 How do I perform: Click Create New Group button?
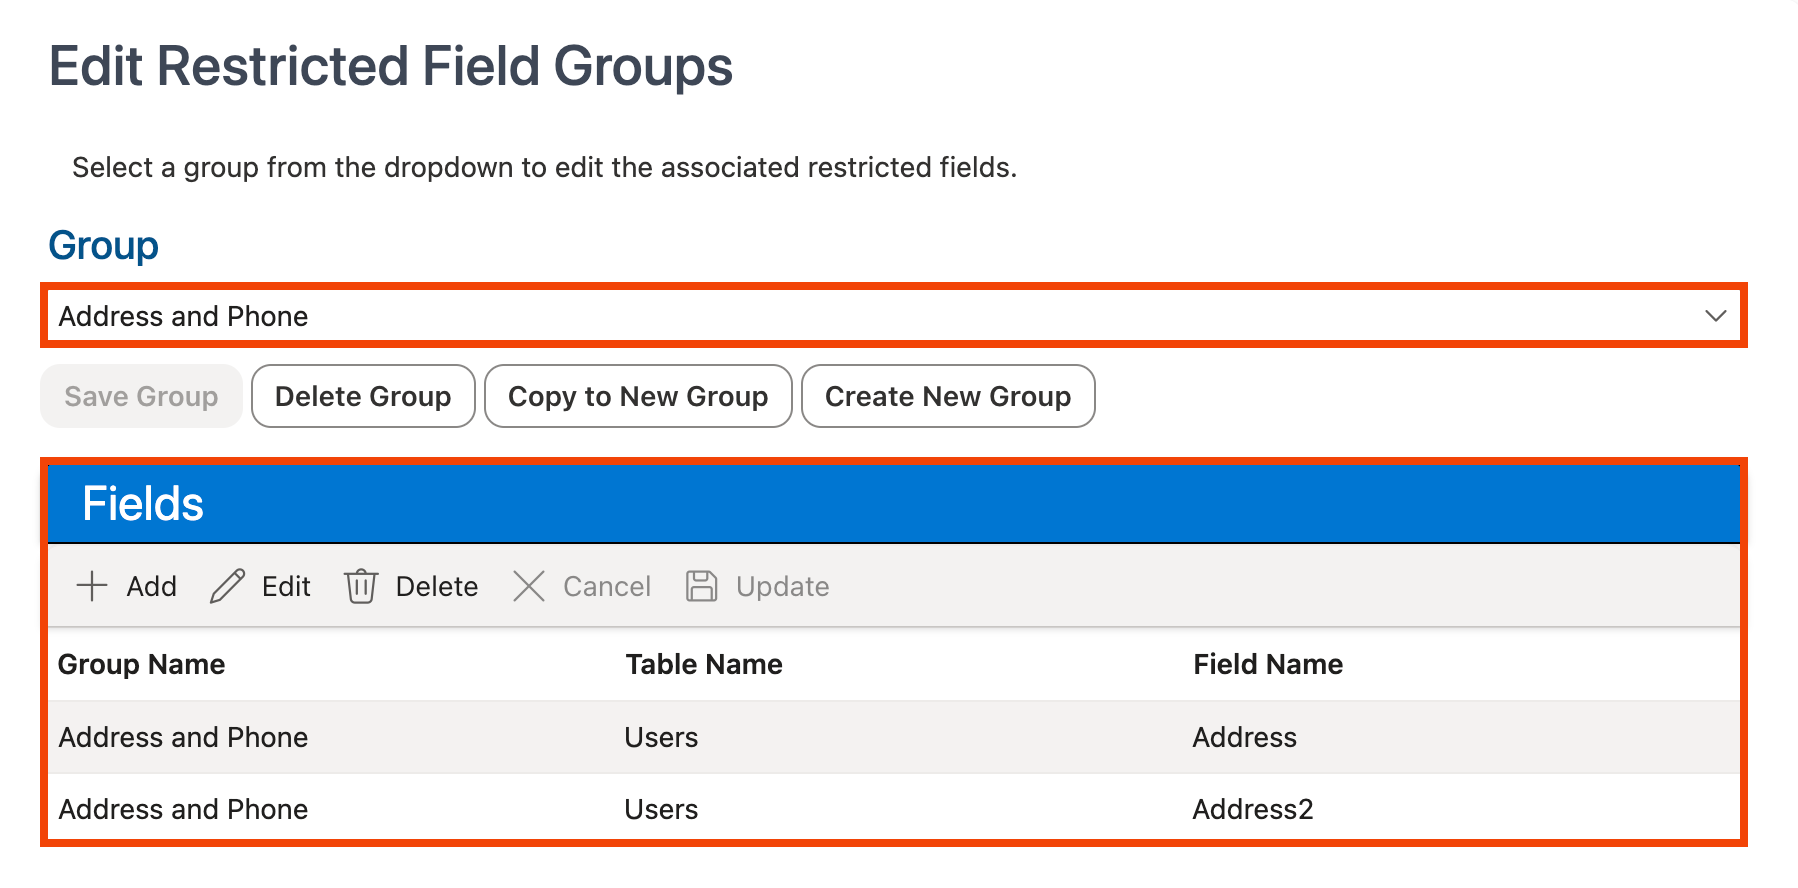947,397
